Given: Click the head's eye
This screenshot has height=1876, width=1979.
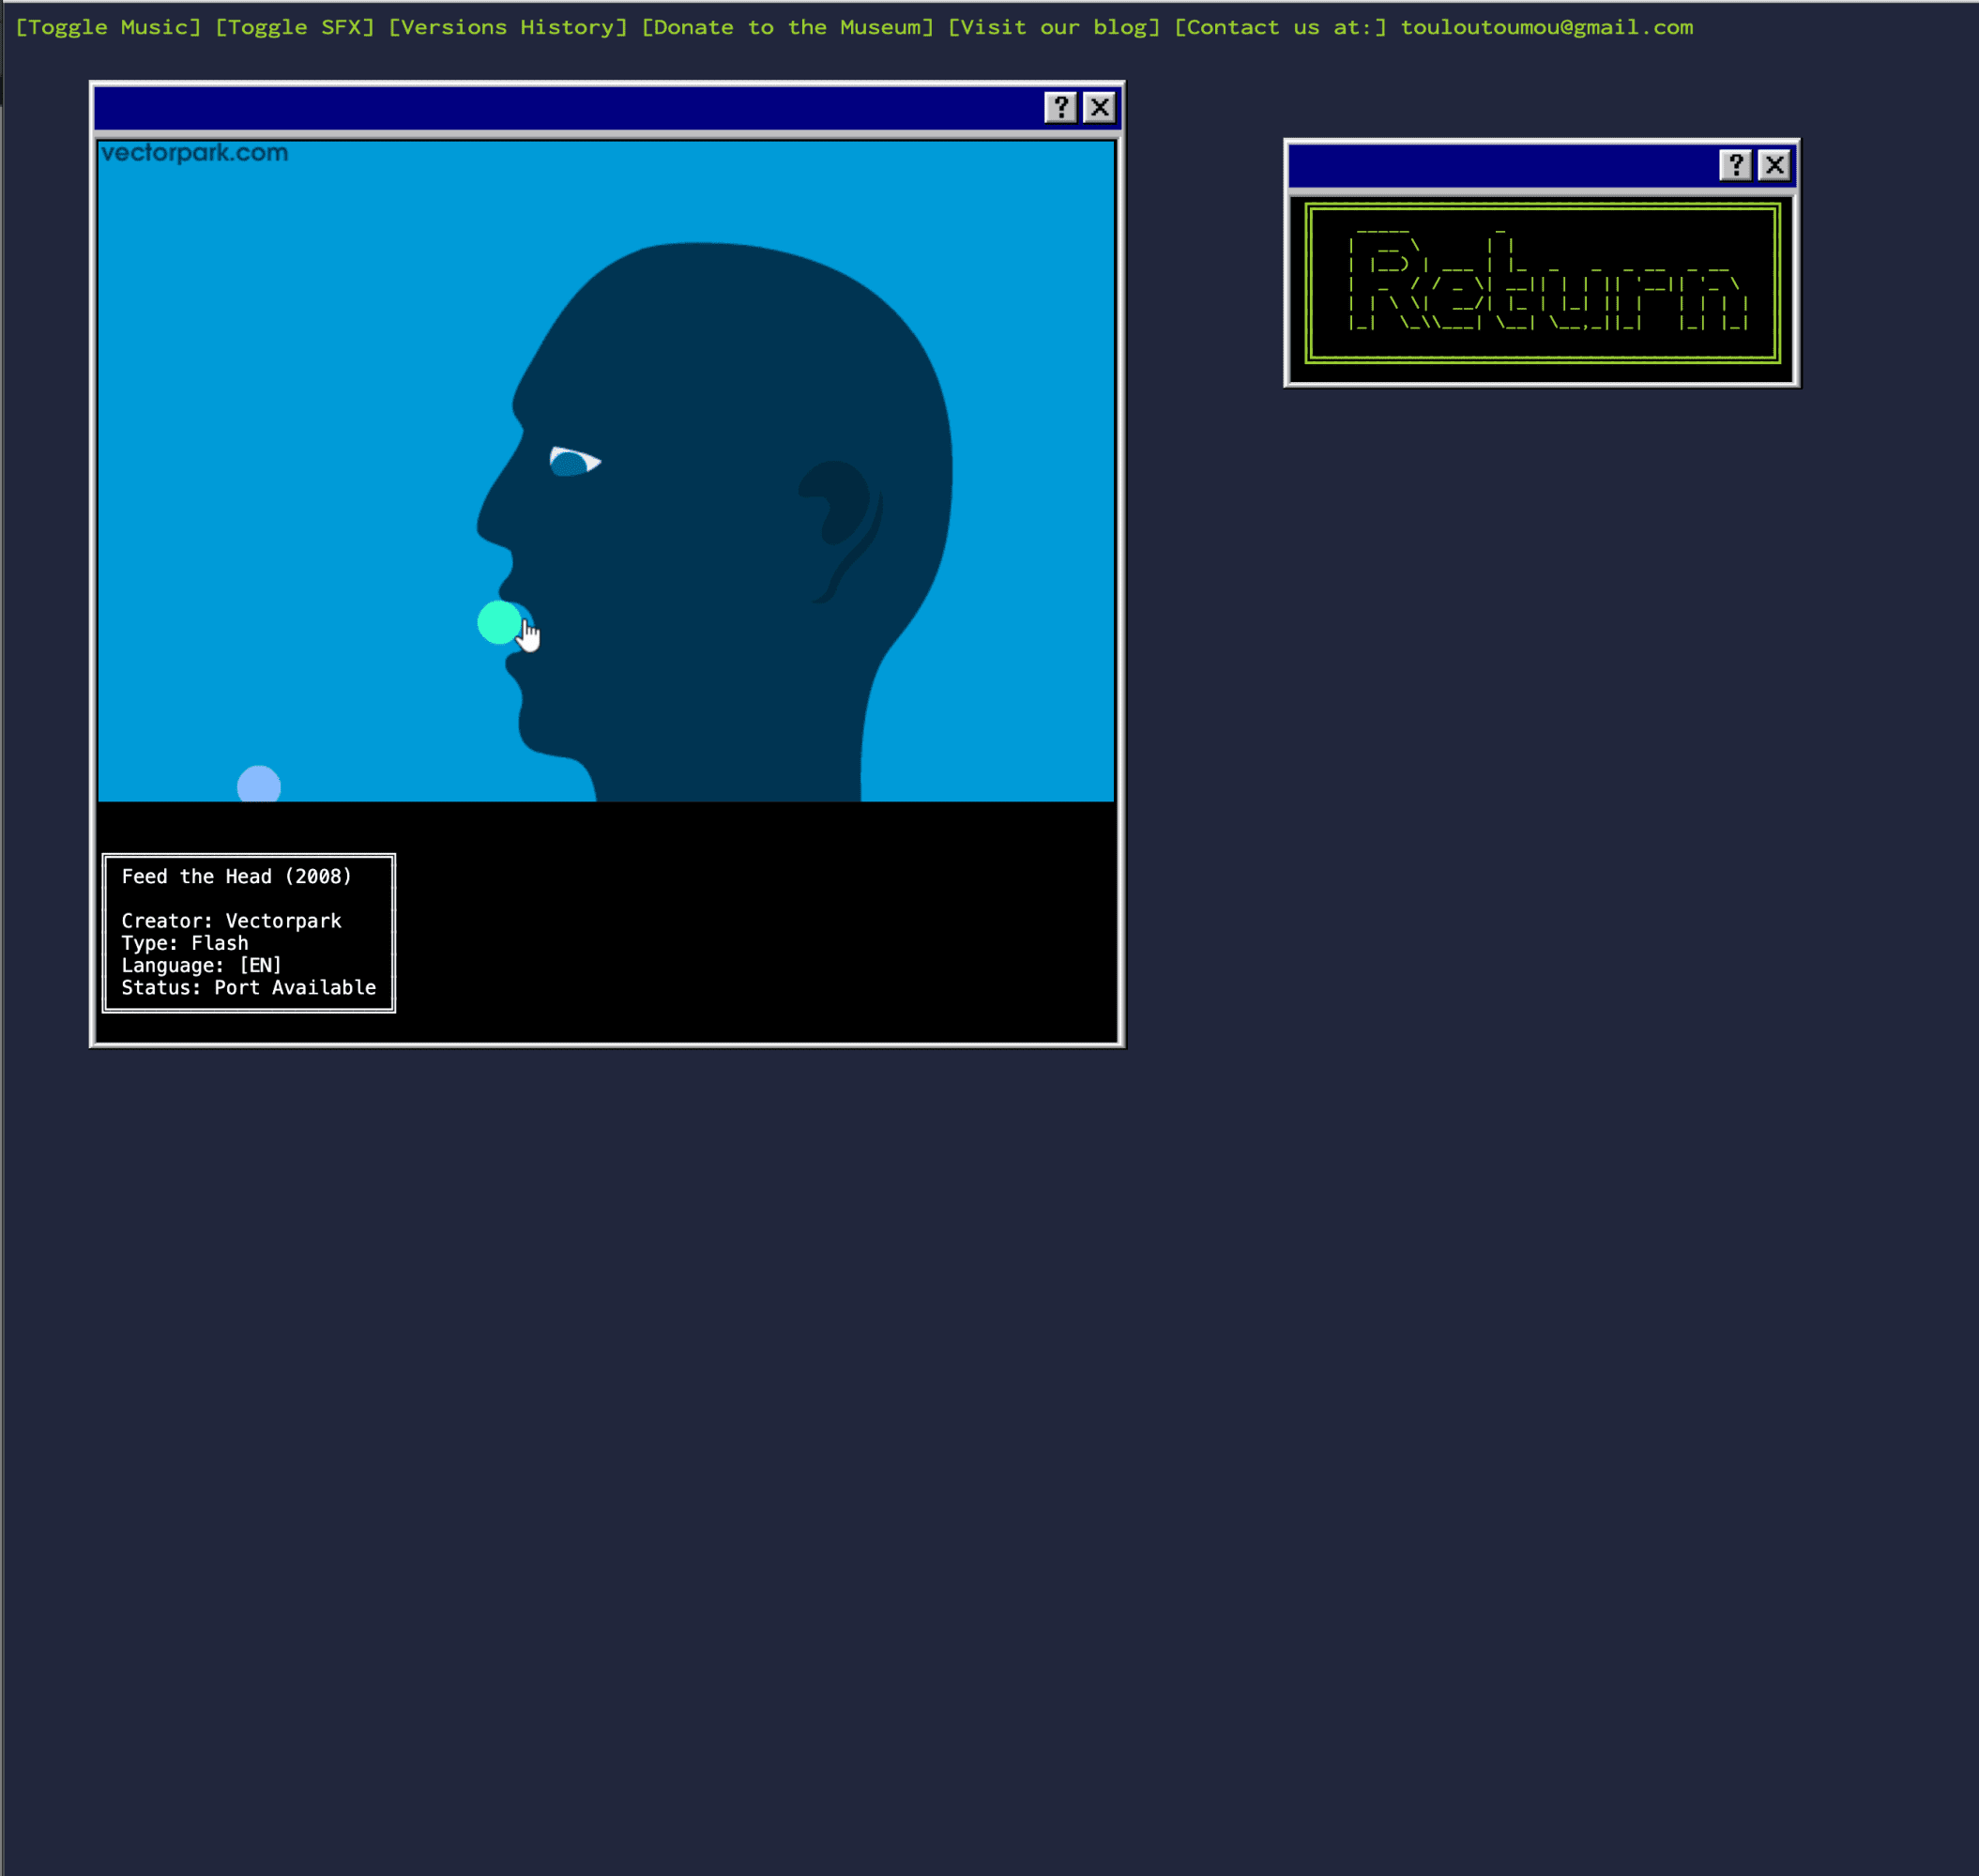Looking at the screenshot, I should [573, 462].
